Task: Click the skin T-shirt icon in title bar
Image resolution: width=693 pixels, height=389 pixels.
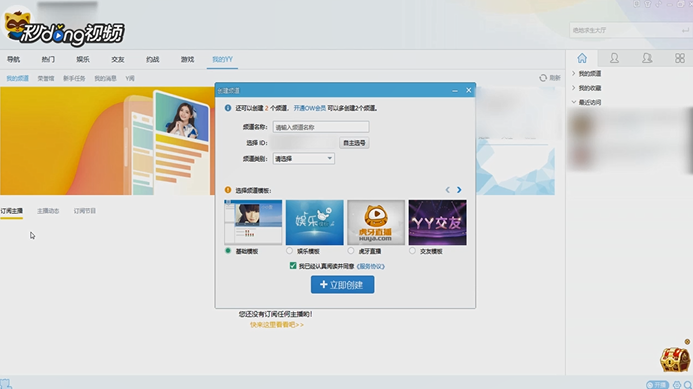Action: pos(647,4)
